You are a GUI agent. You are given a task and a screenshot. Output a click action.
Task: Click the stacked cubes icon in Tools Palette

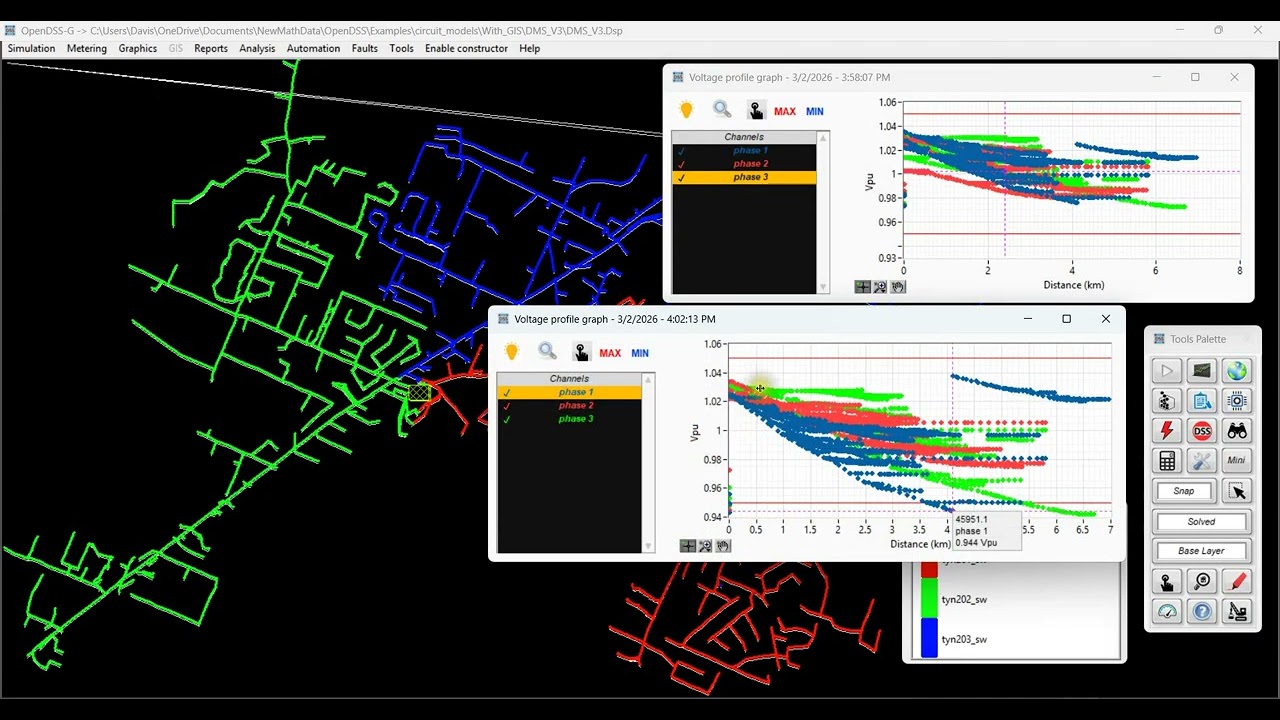[1167, 401]
